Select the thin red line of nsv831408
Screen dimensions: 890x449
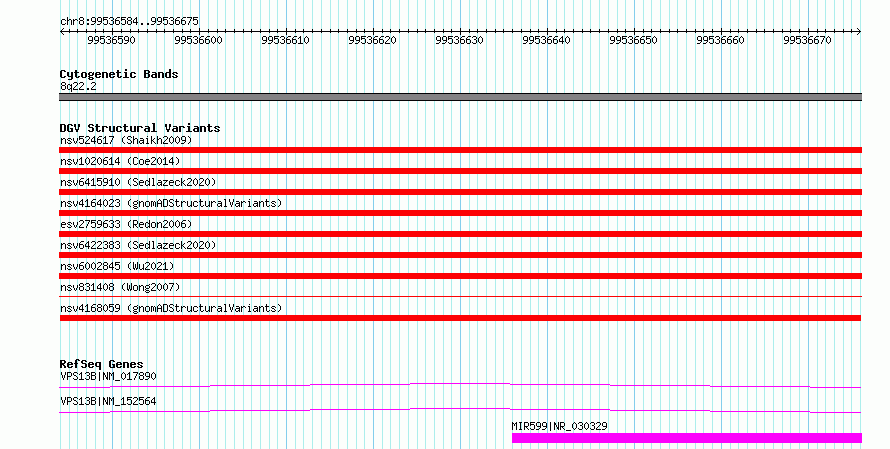point(460,296)
